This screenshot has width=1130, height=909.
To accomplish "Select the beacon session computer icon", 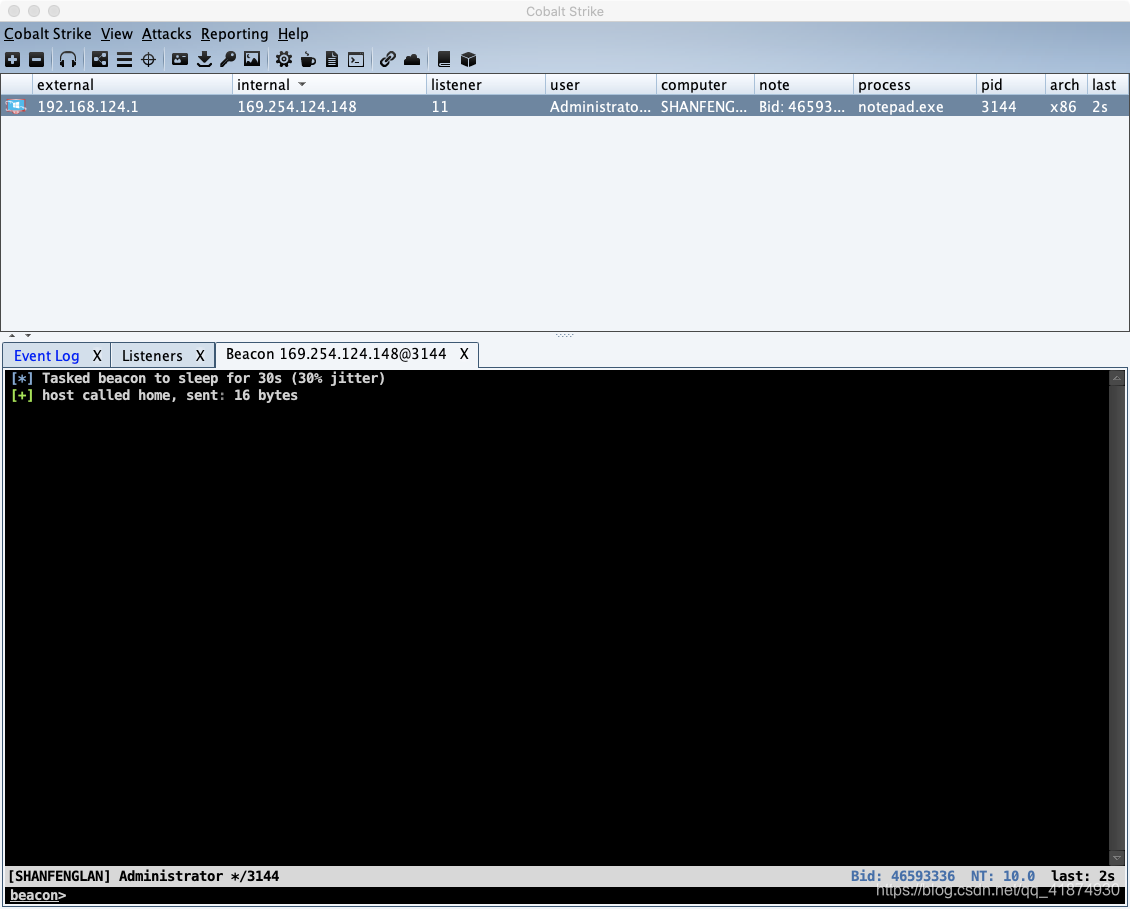I will pyautogui.click(x=16, y=107).
